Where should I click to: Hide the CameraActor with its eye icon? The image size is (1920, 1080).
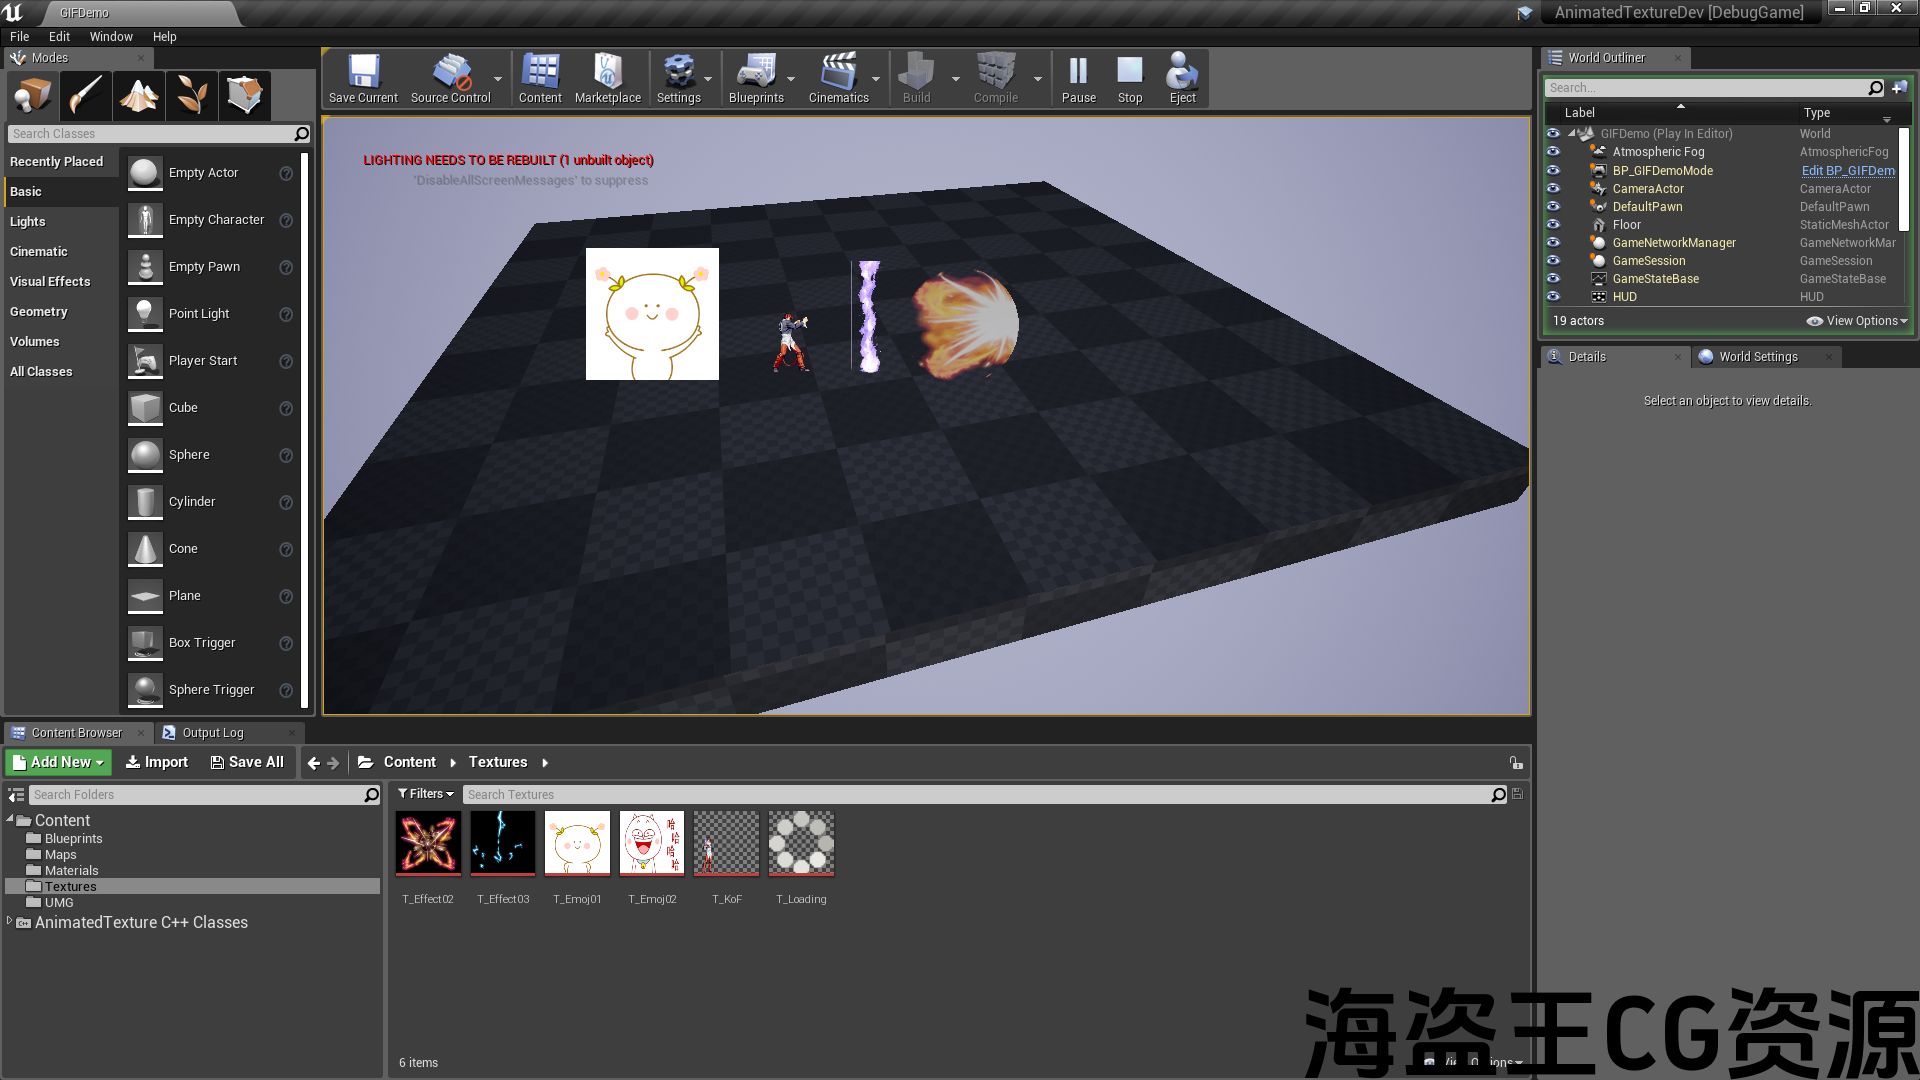pyautogui.click(x=1553, y=188)
